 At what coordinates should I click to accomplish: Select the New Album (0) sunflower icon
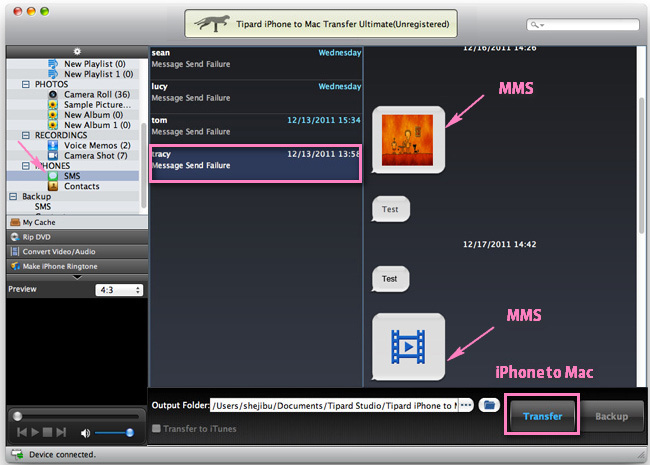coord(53,115)
